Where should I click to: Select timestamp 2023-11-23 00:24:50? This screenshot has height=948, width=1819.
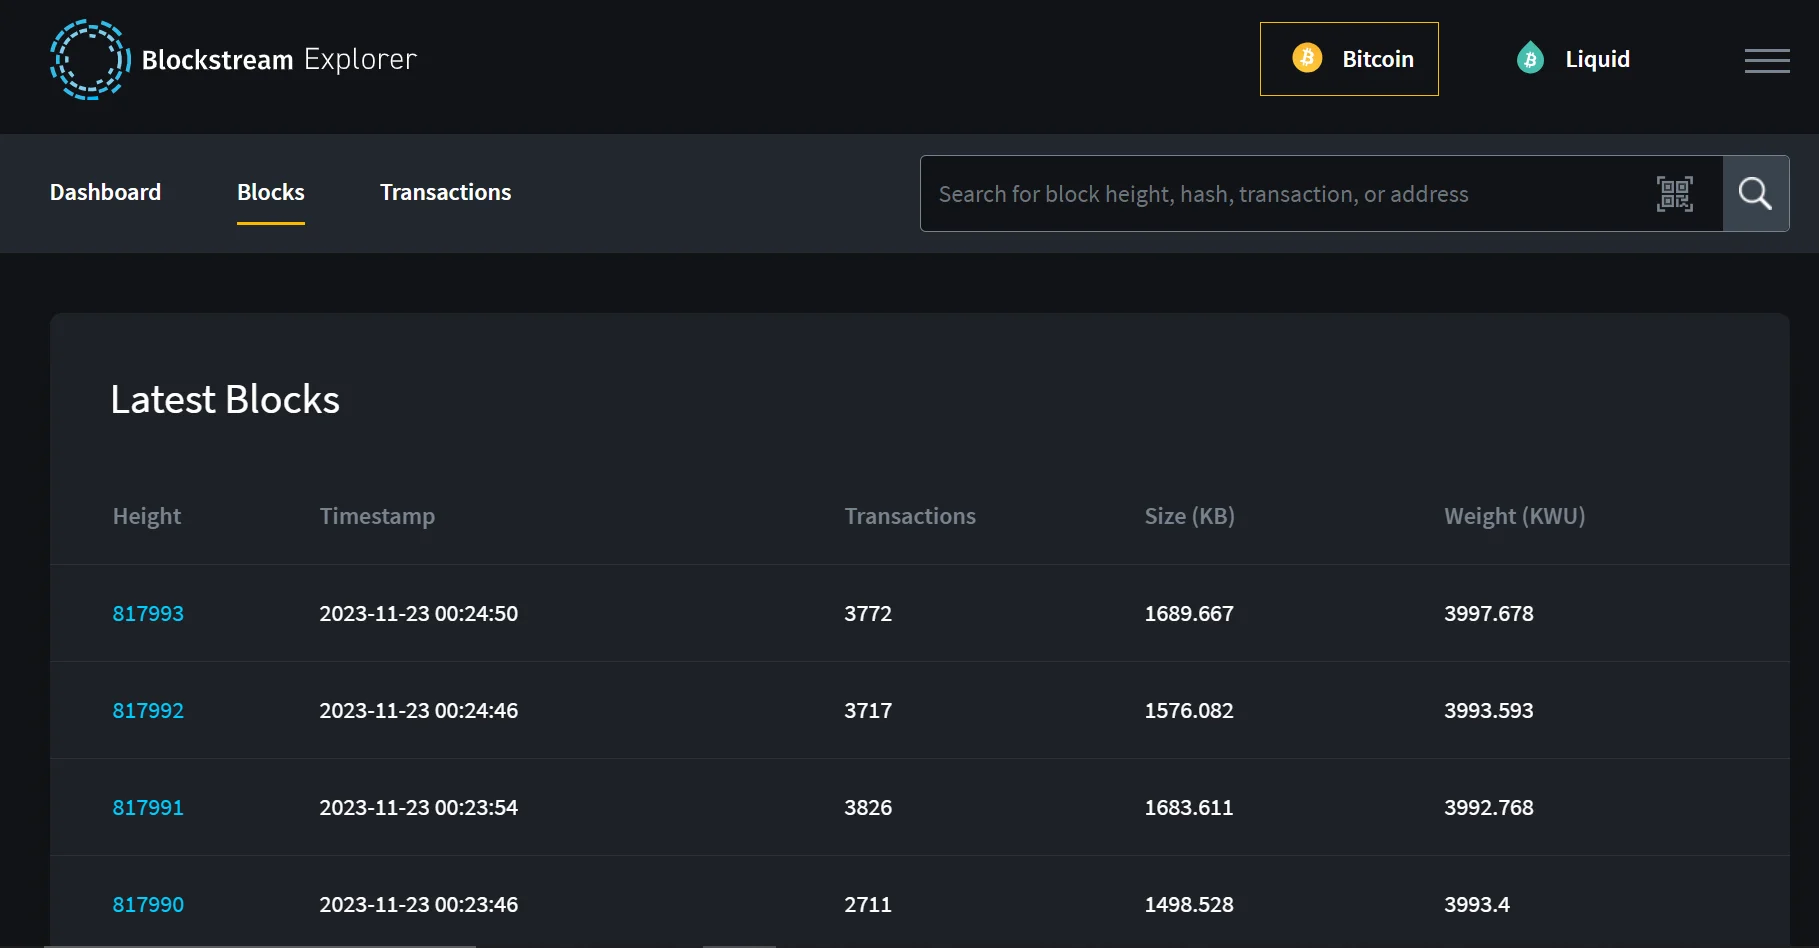click(418, 614)
